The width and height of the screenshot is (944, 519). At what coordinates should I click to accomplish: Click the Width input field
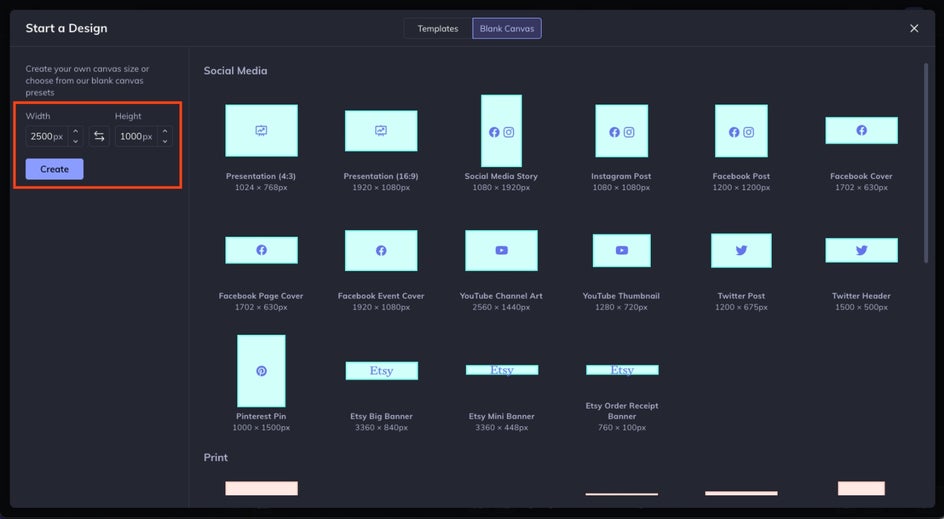point(45,136)
